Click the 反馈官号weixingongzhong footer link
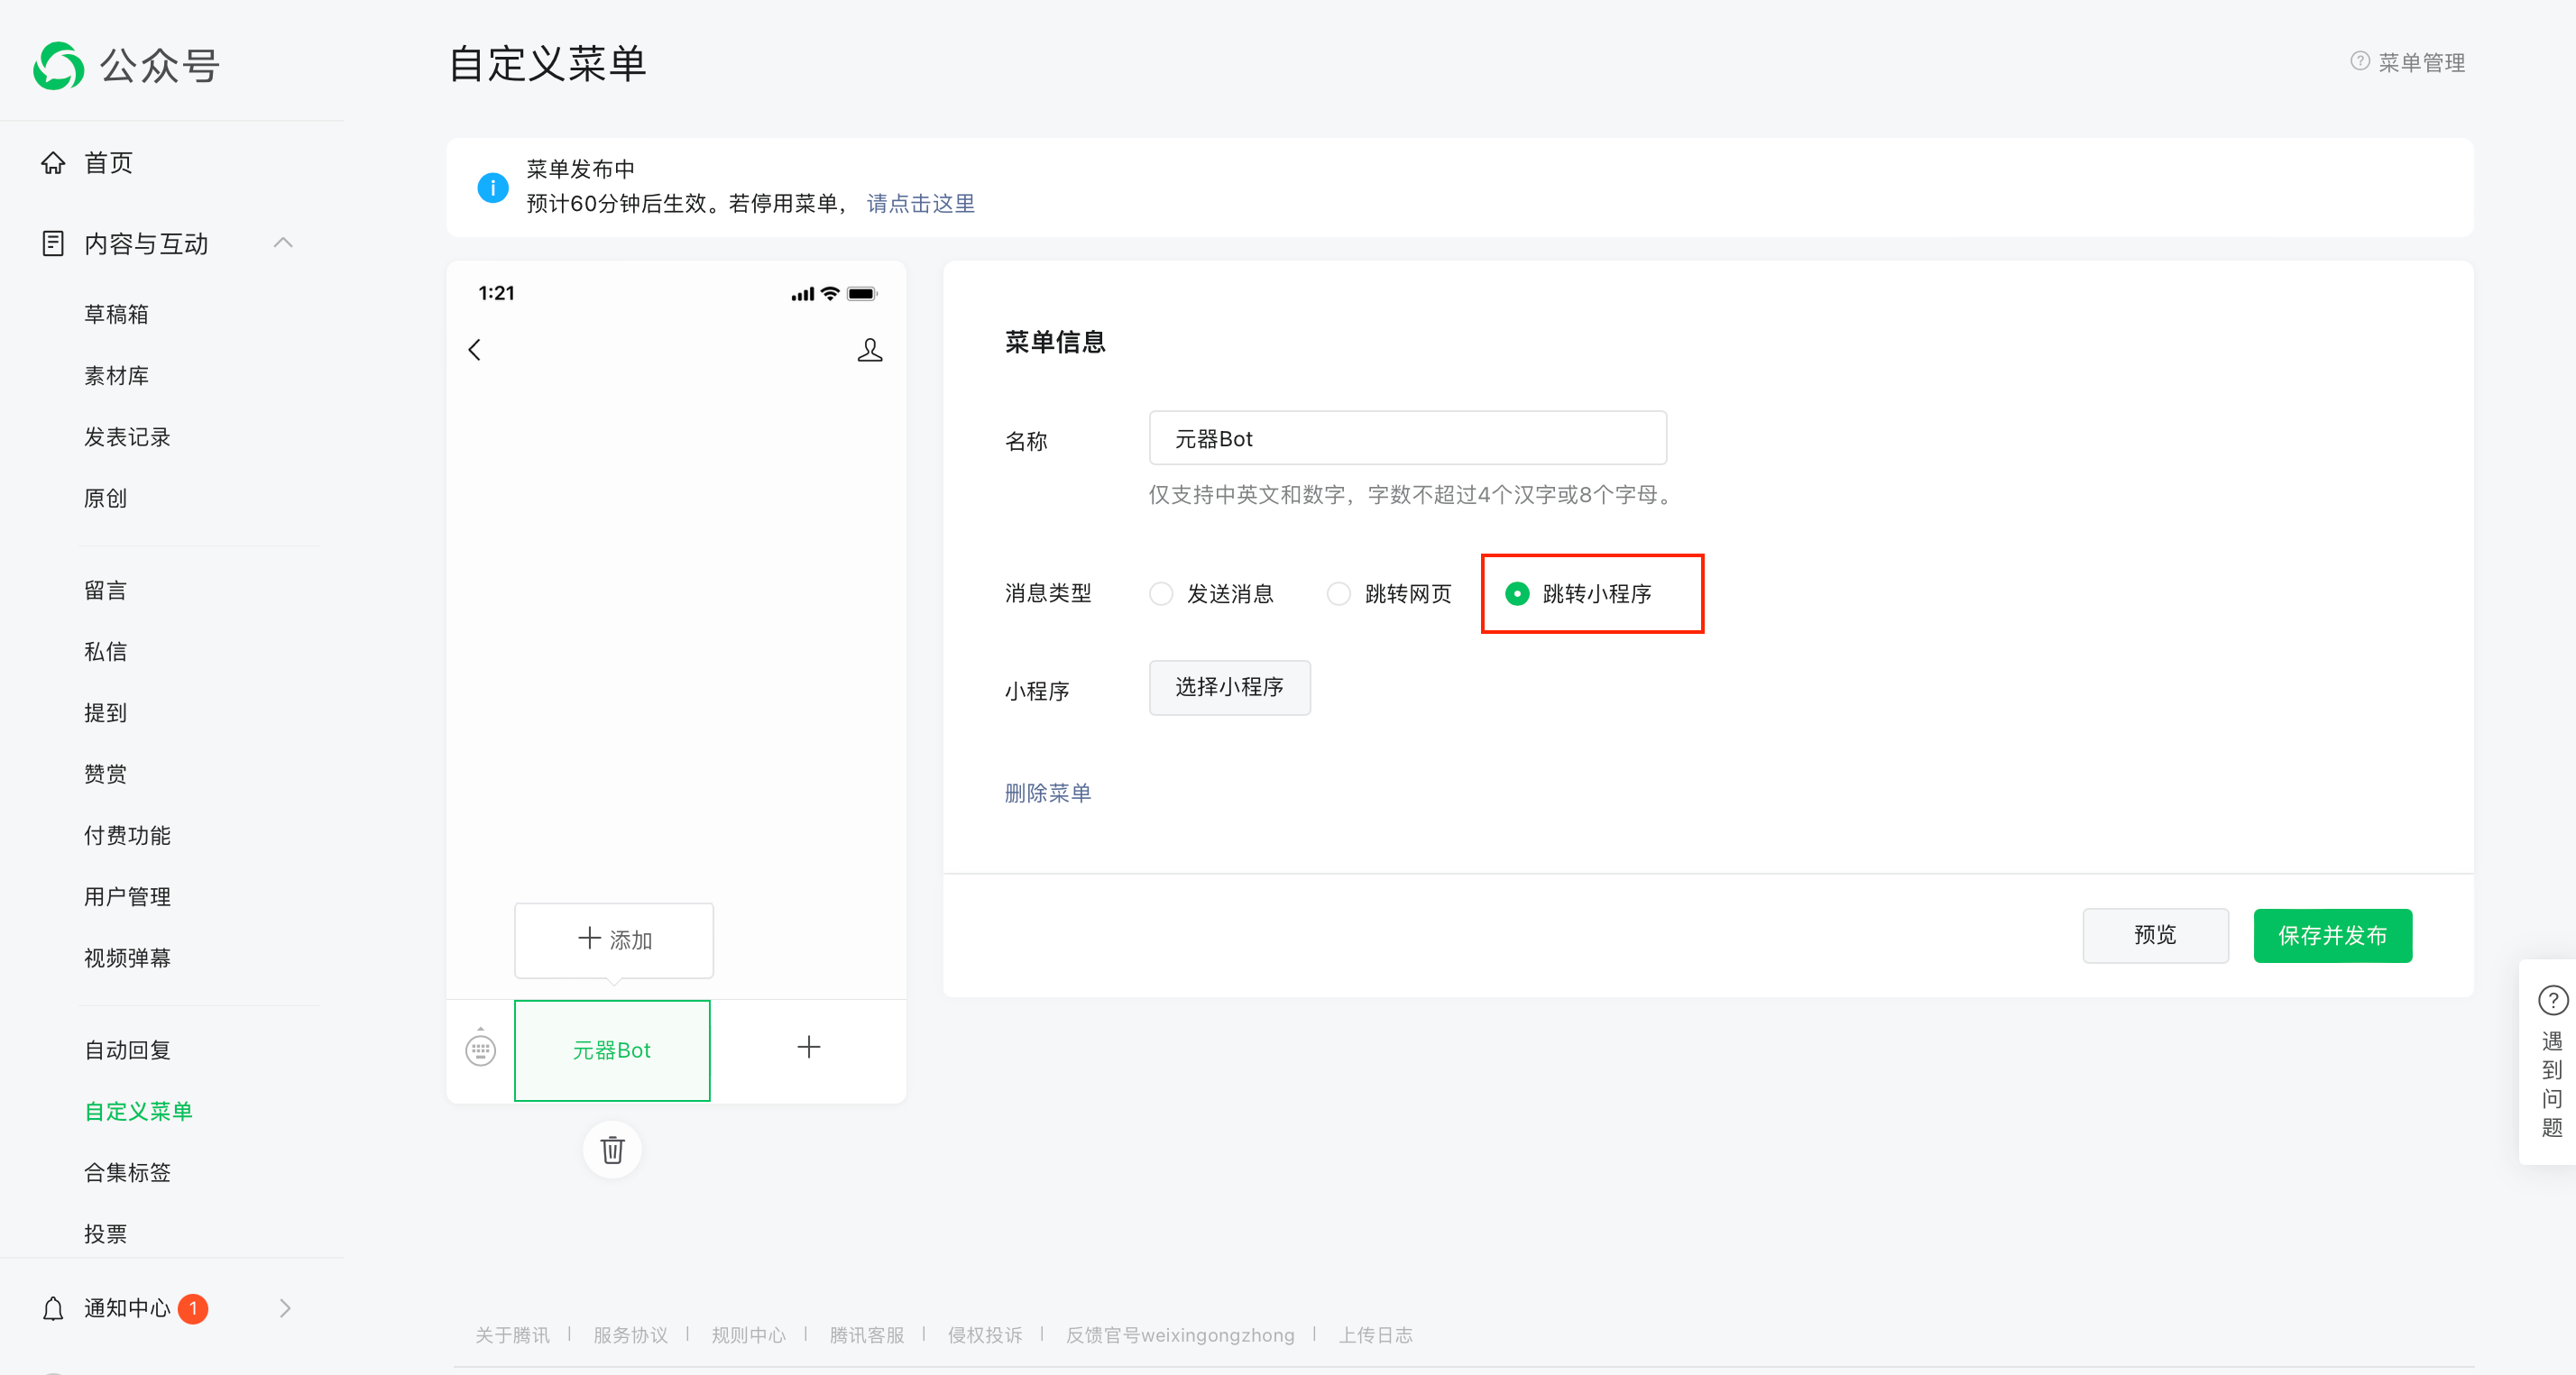2576x1375 pixels. 1180,1335
